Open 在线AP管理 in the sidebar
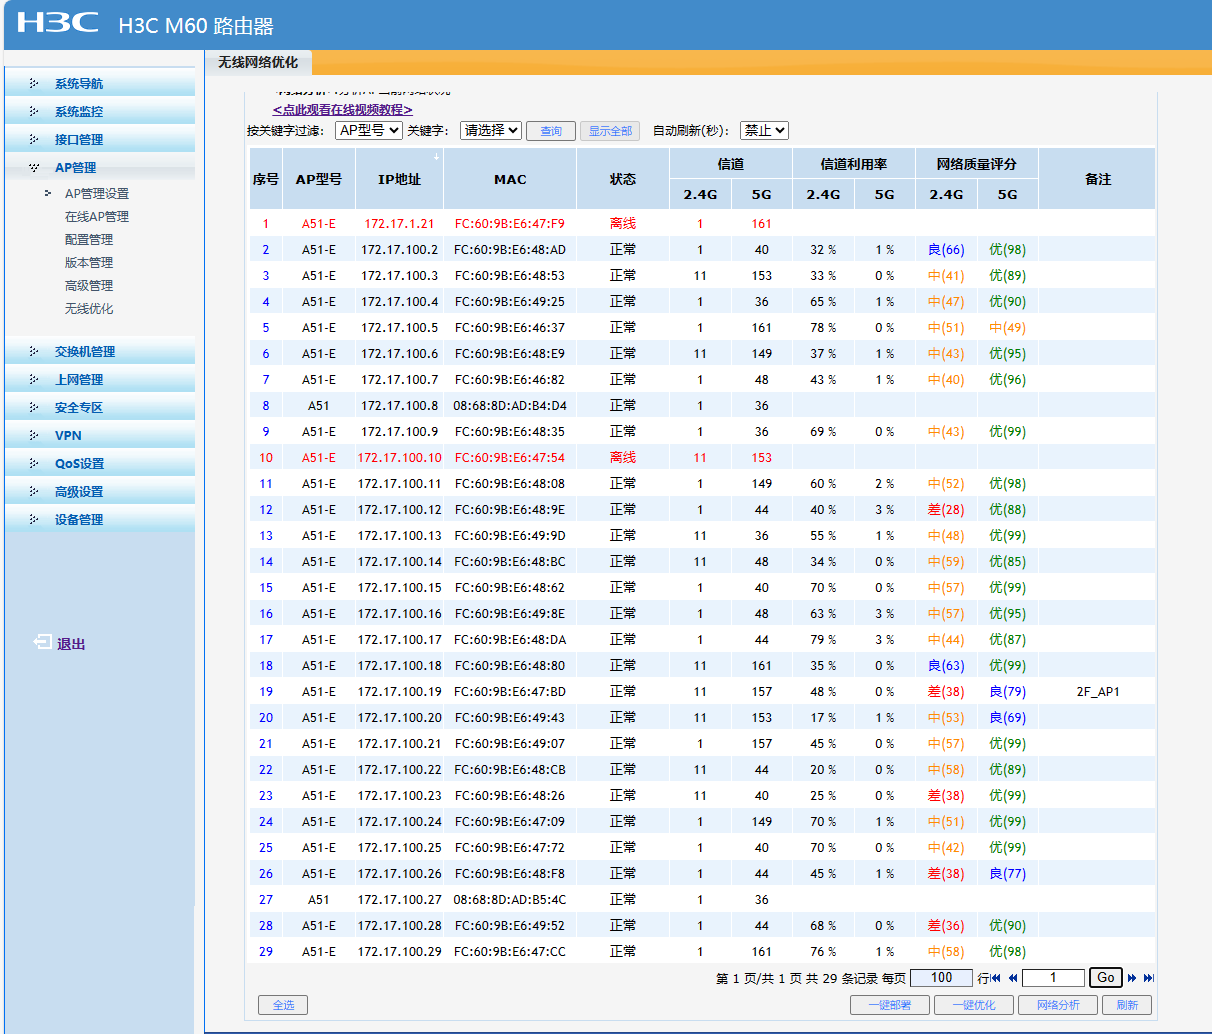 tap(96, 217)
